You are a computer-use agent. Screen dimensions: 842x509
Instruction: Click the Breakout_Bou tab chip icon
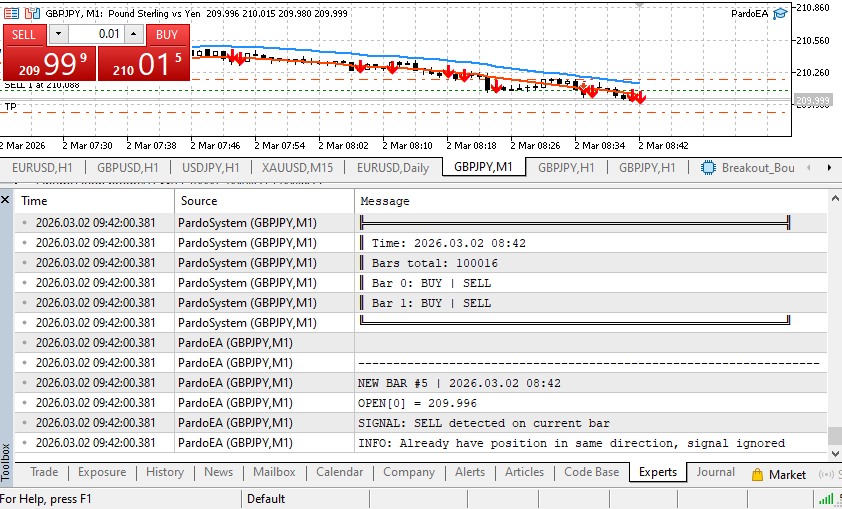click(x=708, y=168)
